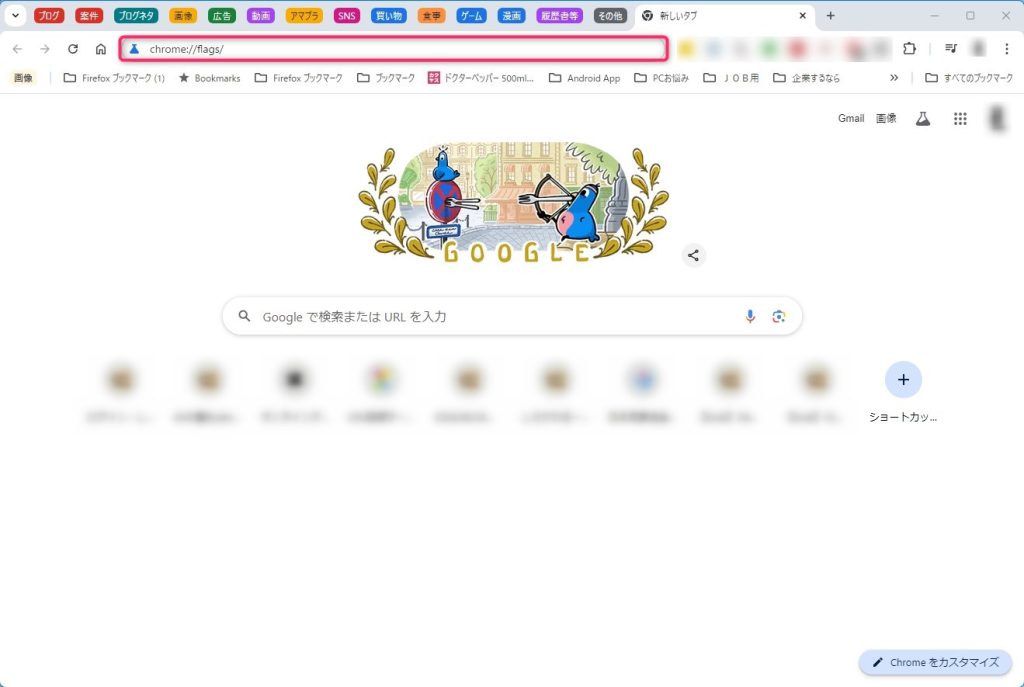Open Chrome's three-dot menu
The image size is (1024, 687).
(x=1006, y=49)
